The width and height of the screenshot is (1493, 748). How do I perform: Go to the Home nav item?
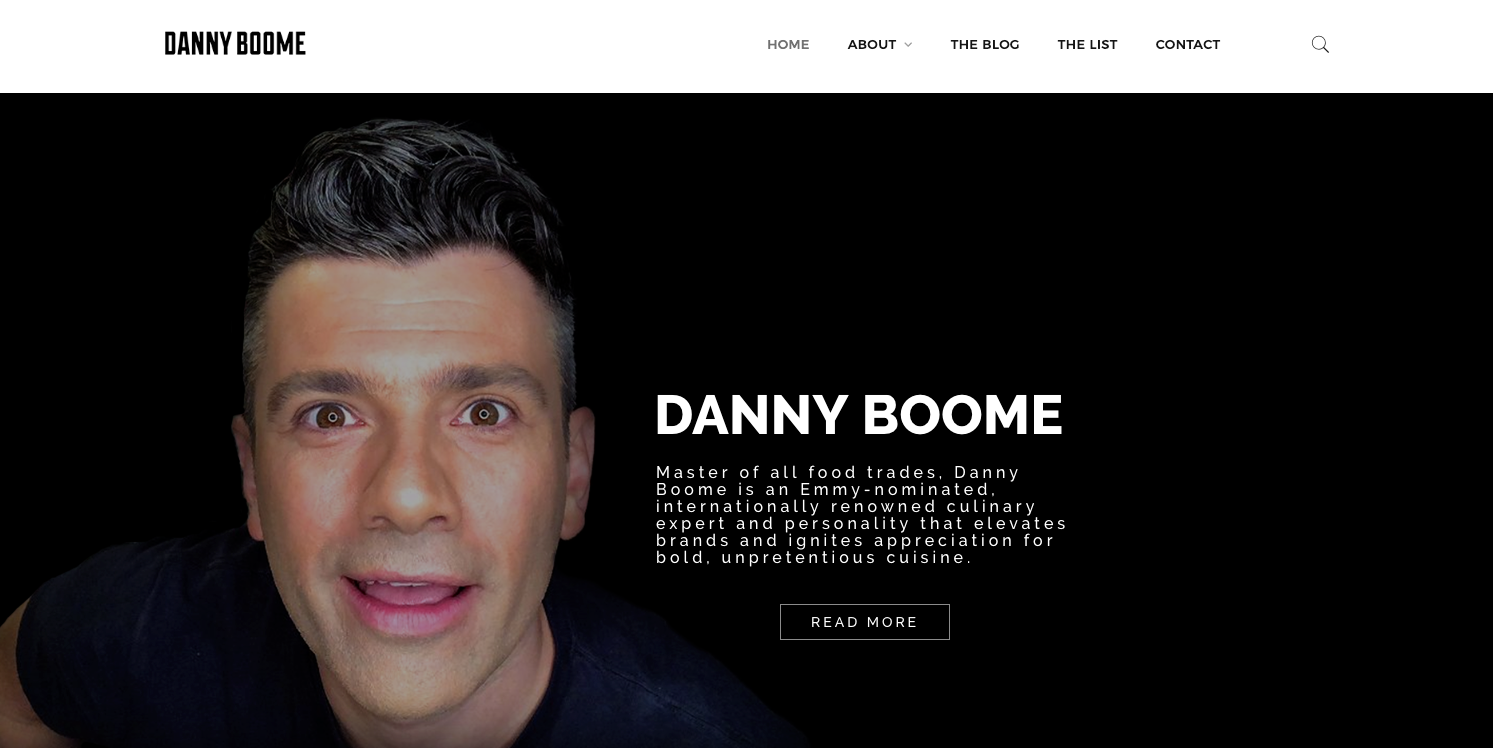click(788, 44)
